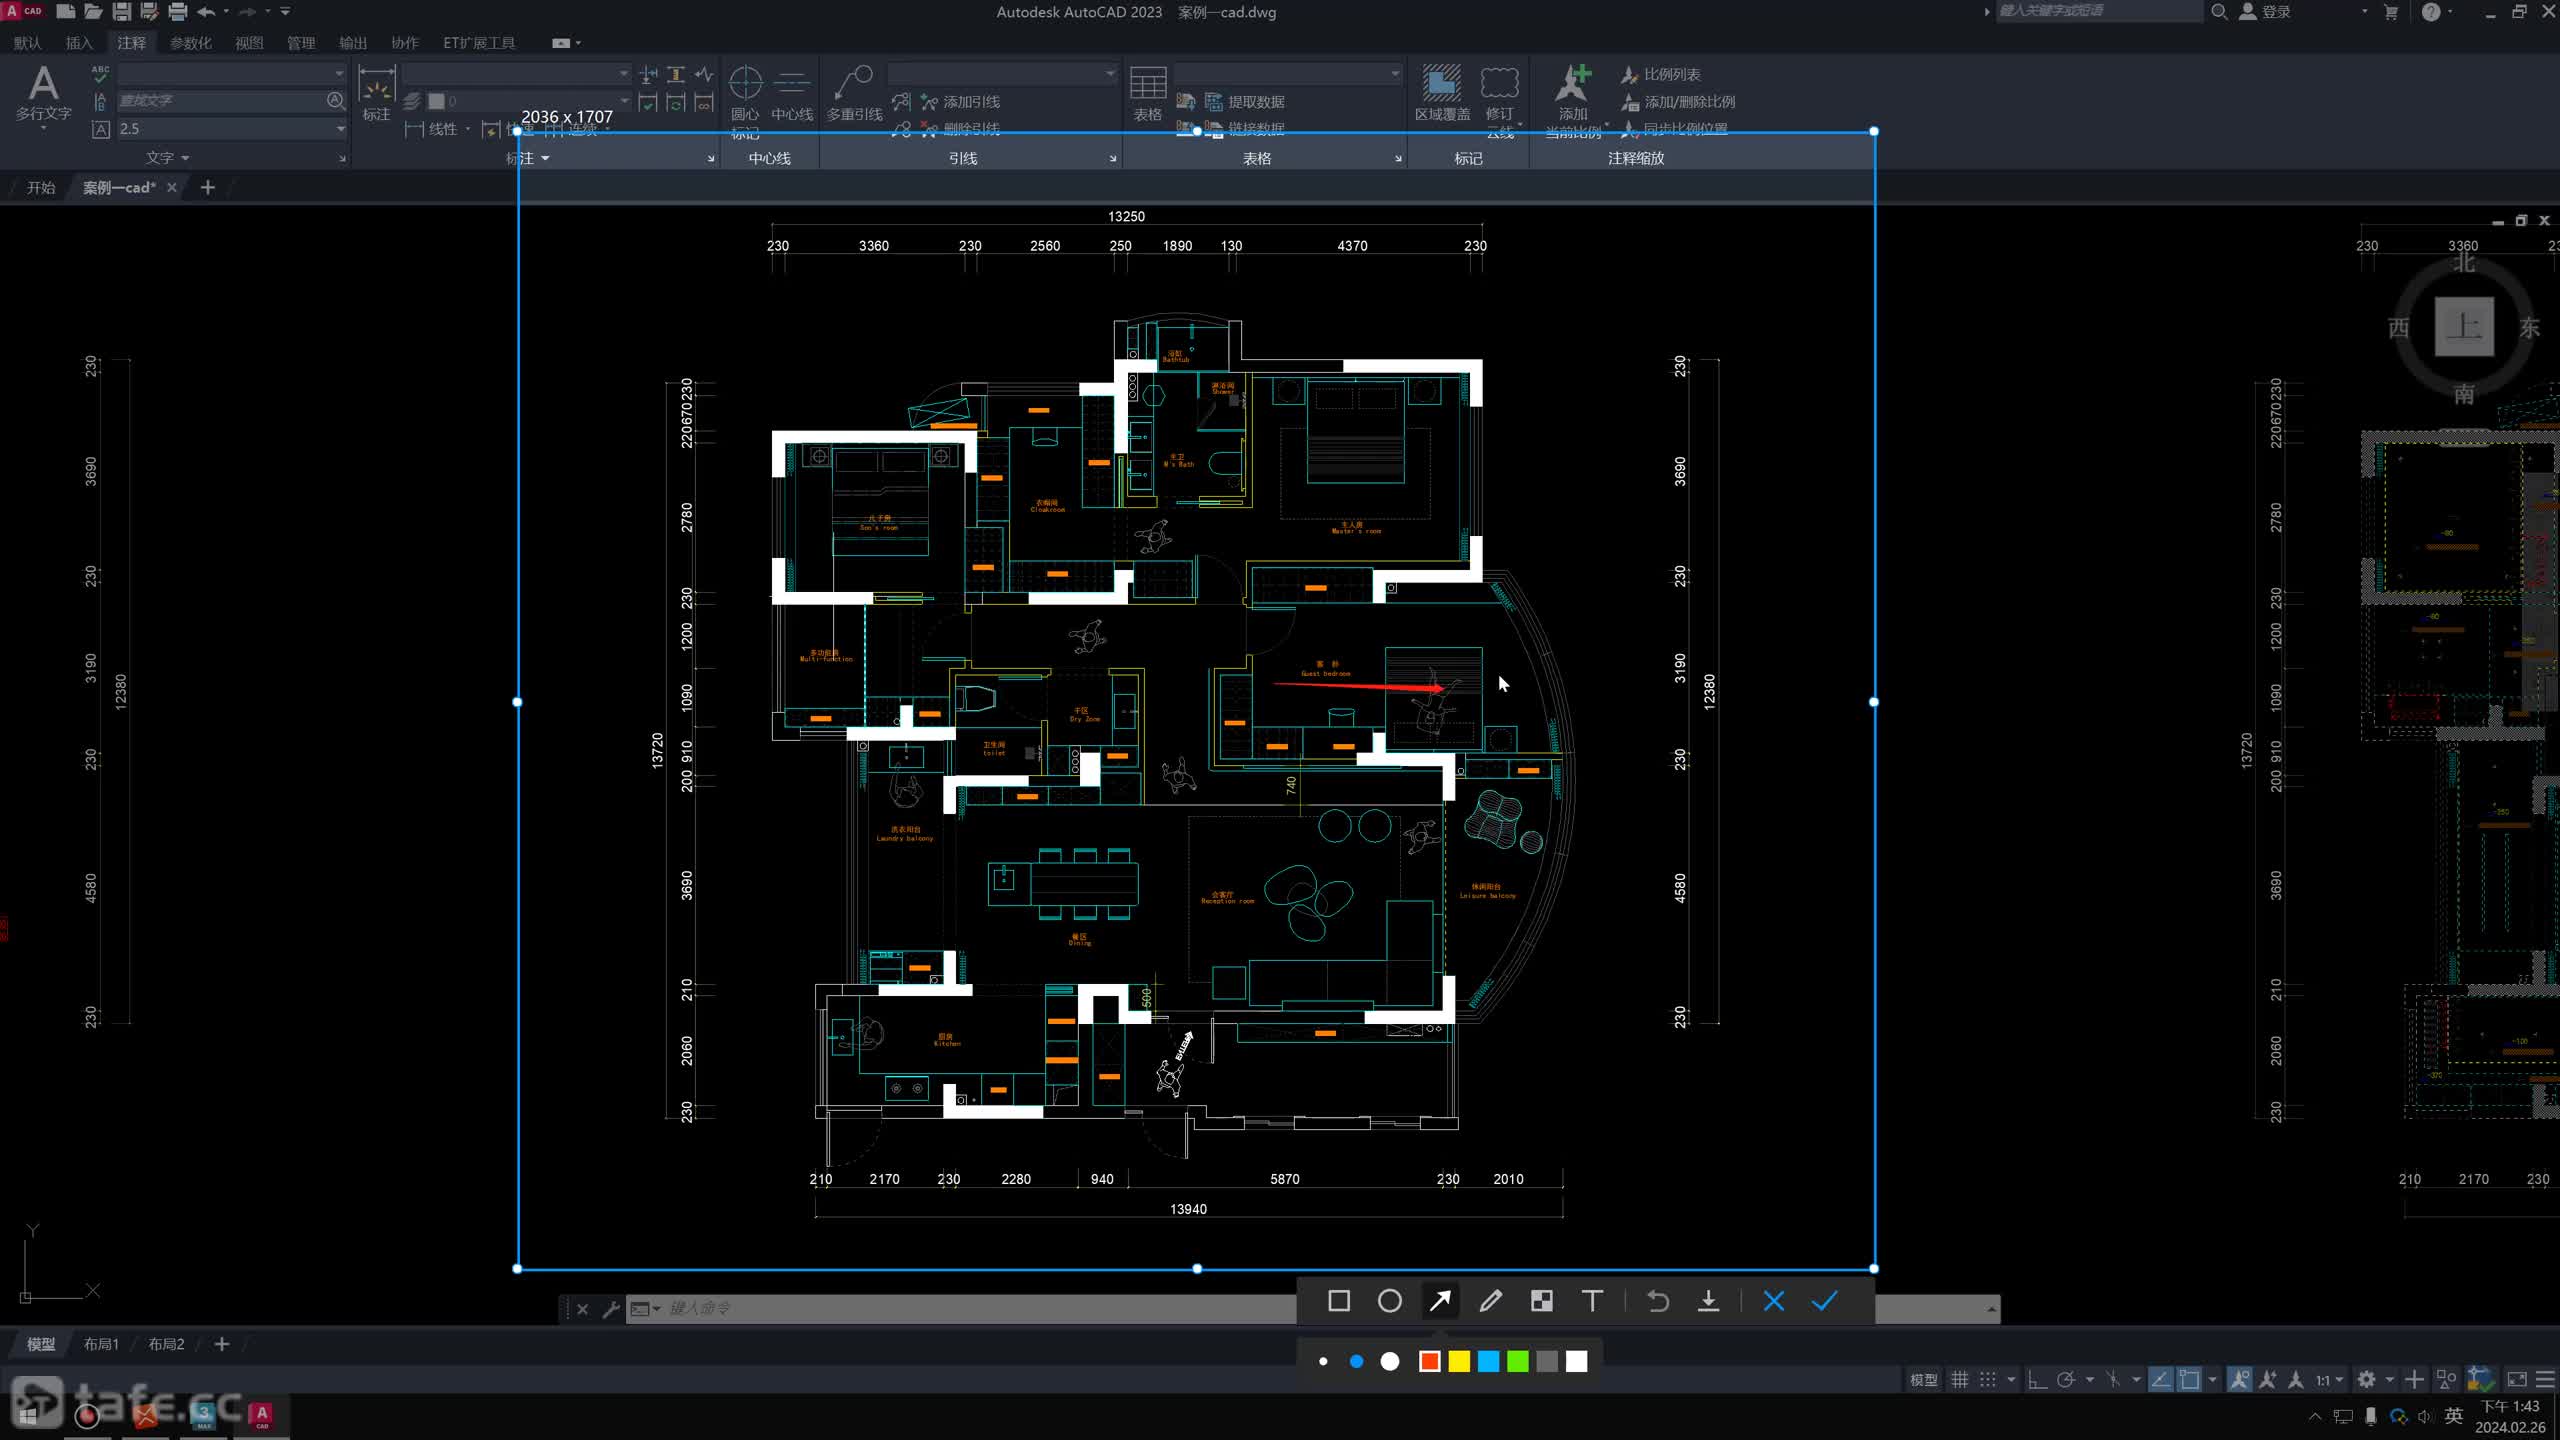Click the Open file icon in quick access toolbar

tap(93, 12)
